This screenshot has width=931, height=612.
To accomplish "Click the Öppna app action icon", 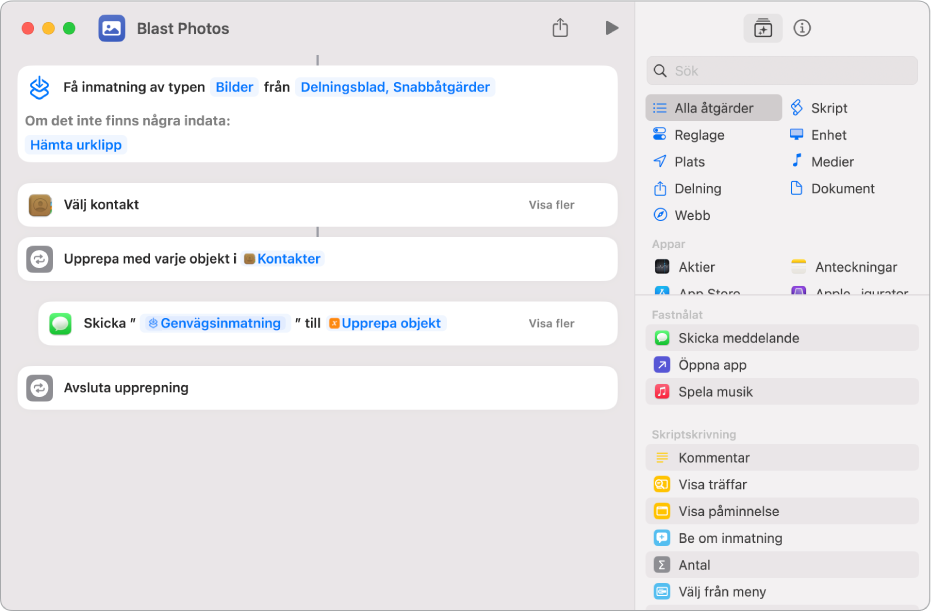I will 661,365.
